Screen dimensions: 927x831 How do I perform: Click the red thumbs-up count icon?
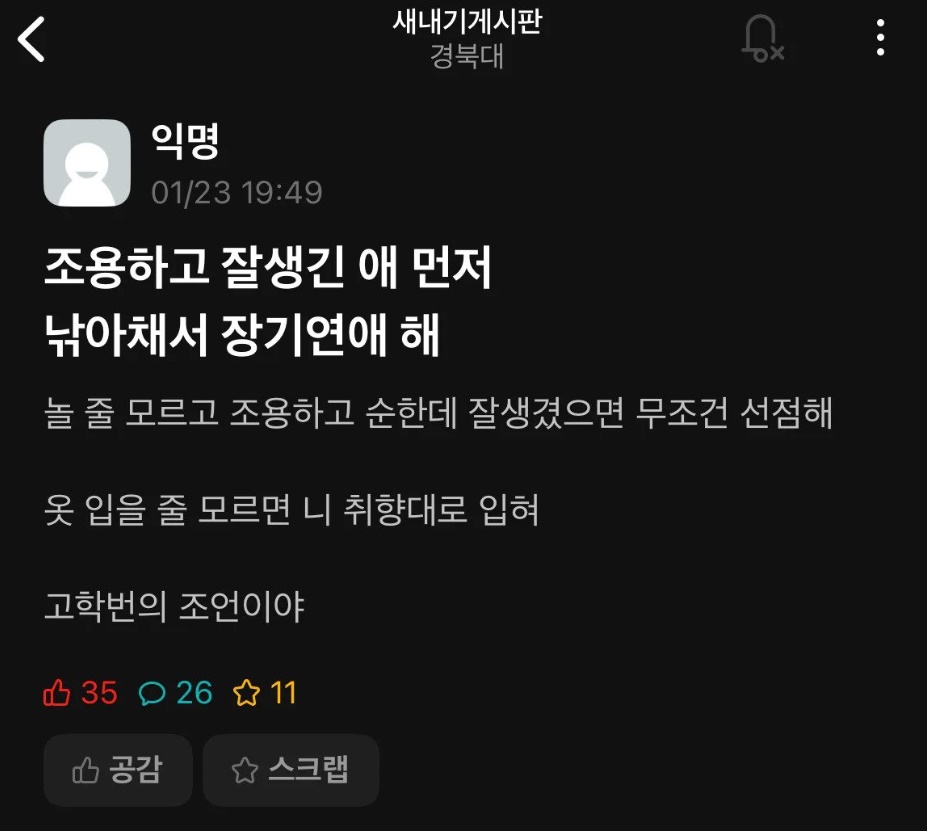click(x=57, y=693)
